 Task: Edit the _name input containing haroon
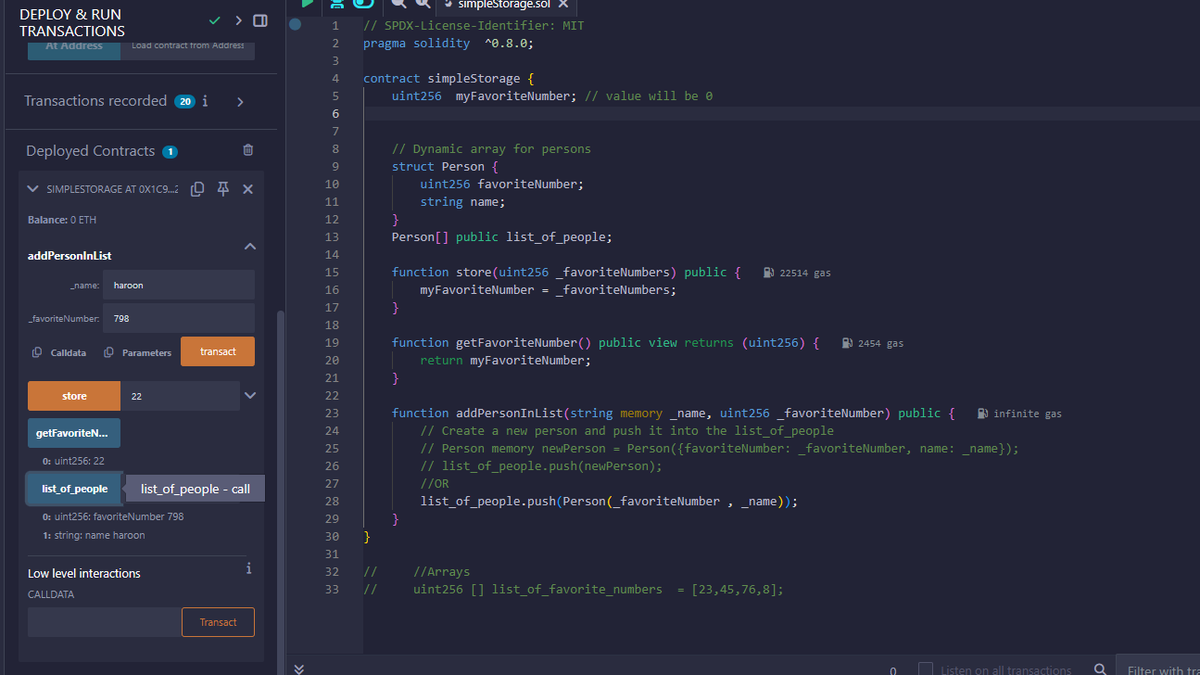click(x=180, y=285)
